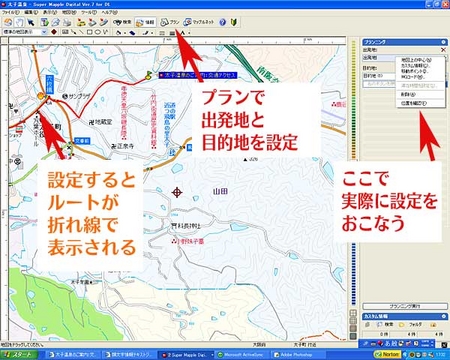450x360 pixels.
Task: Choose MGコード(M) in the context menu
Action: point(413,77)
